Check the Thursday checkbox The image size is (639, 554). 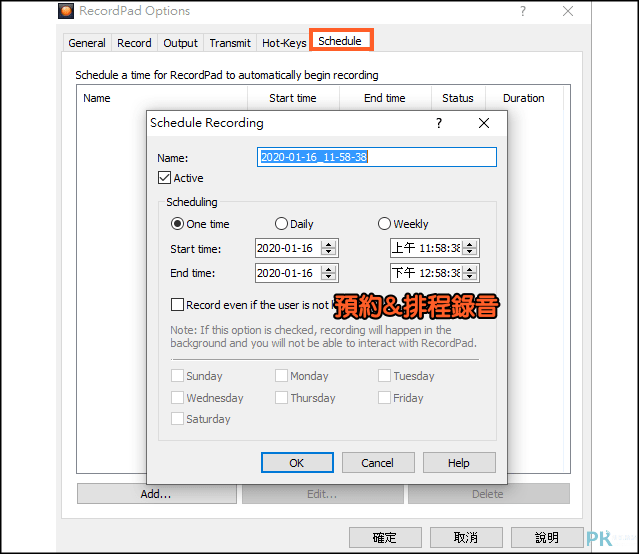tap(281, 397)
